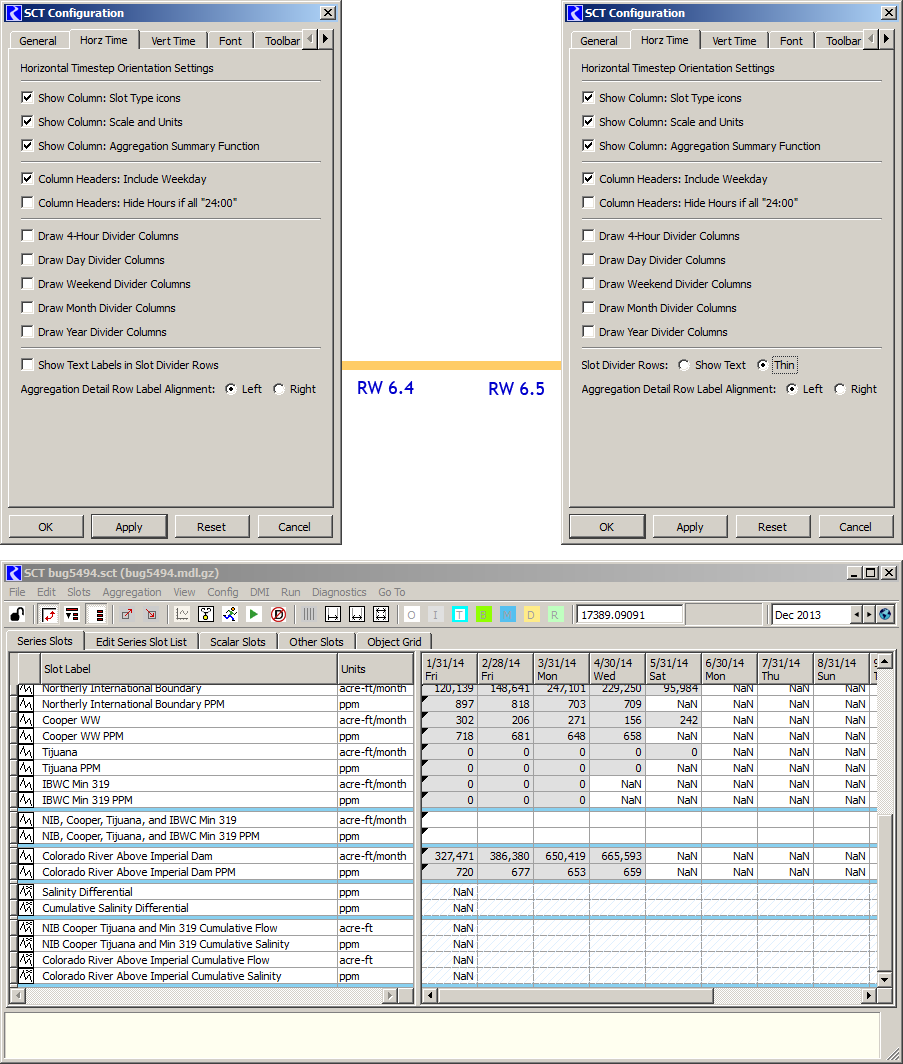Click slot type icon for Salinity Differential row

[x=26, y=892]
